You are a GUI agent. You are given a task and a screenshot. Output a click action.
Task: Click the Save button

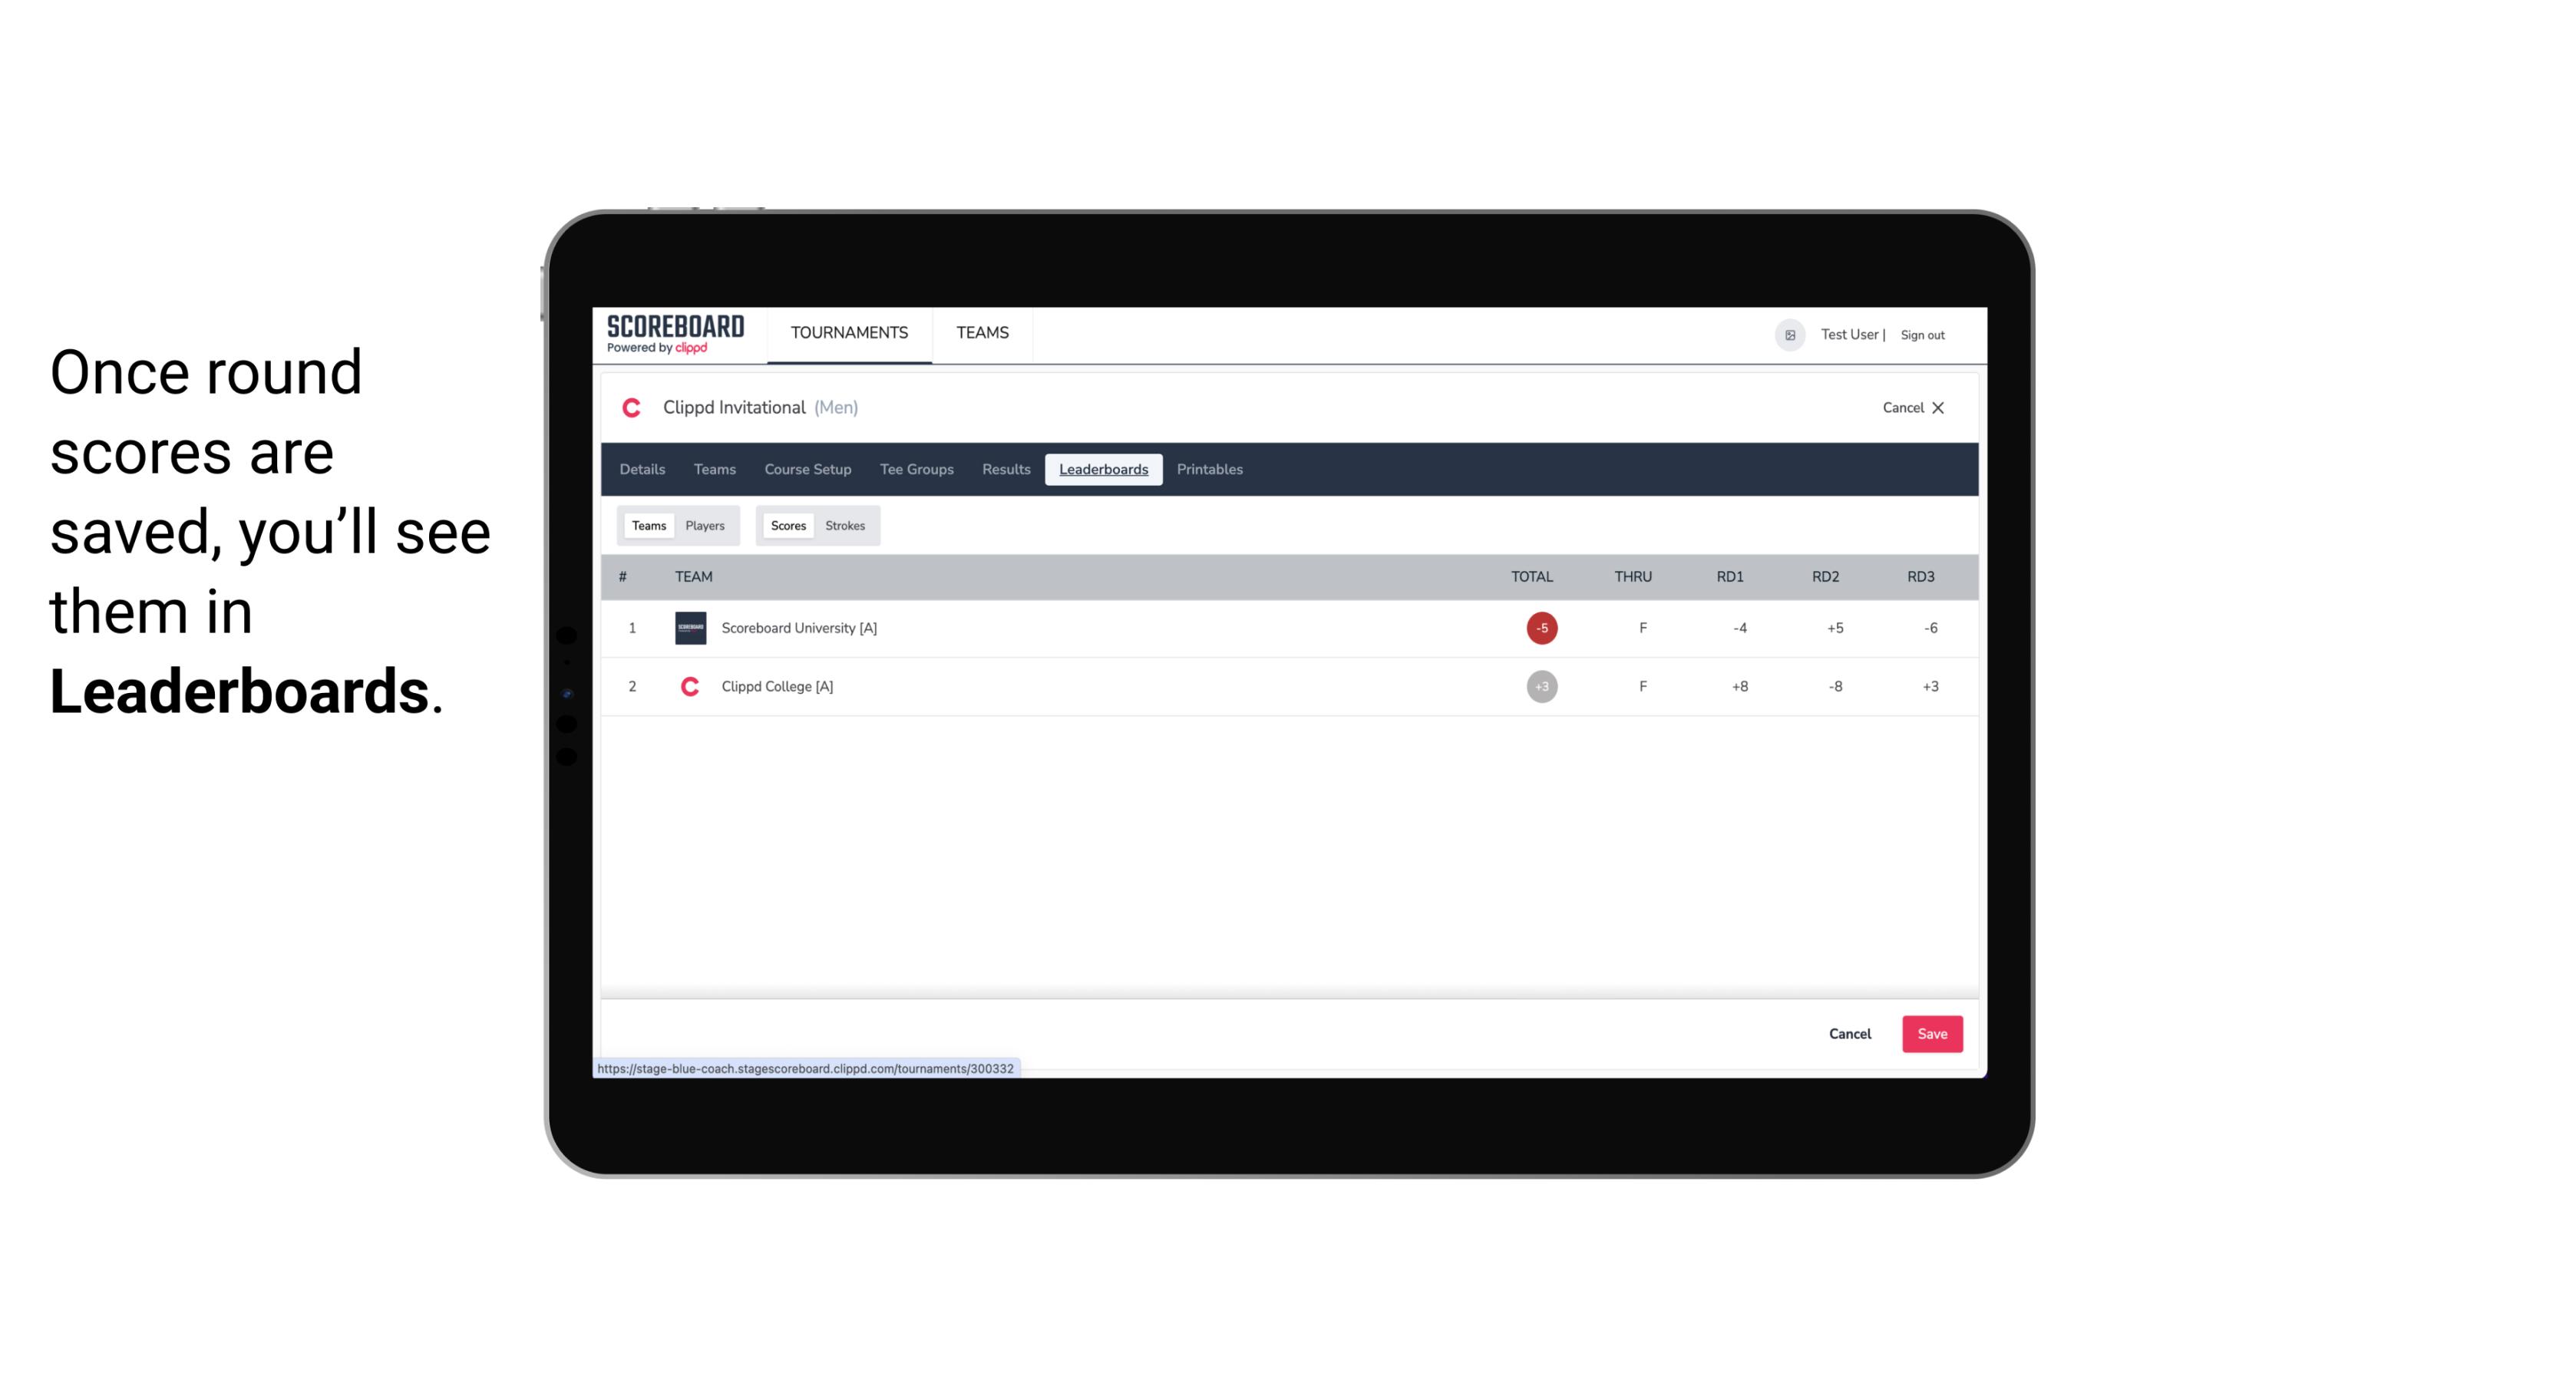tap(1930, 1033)
